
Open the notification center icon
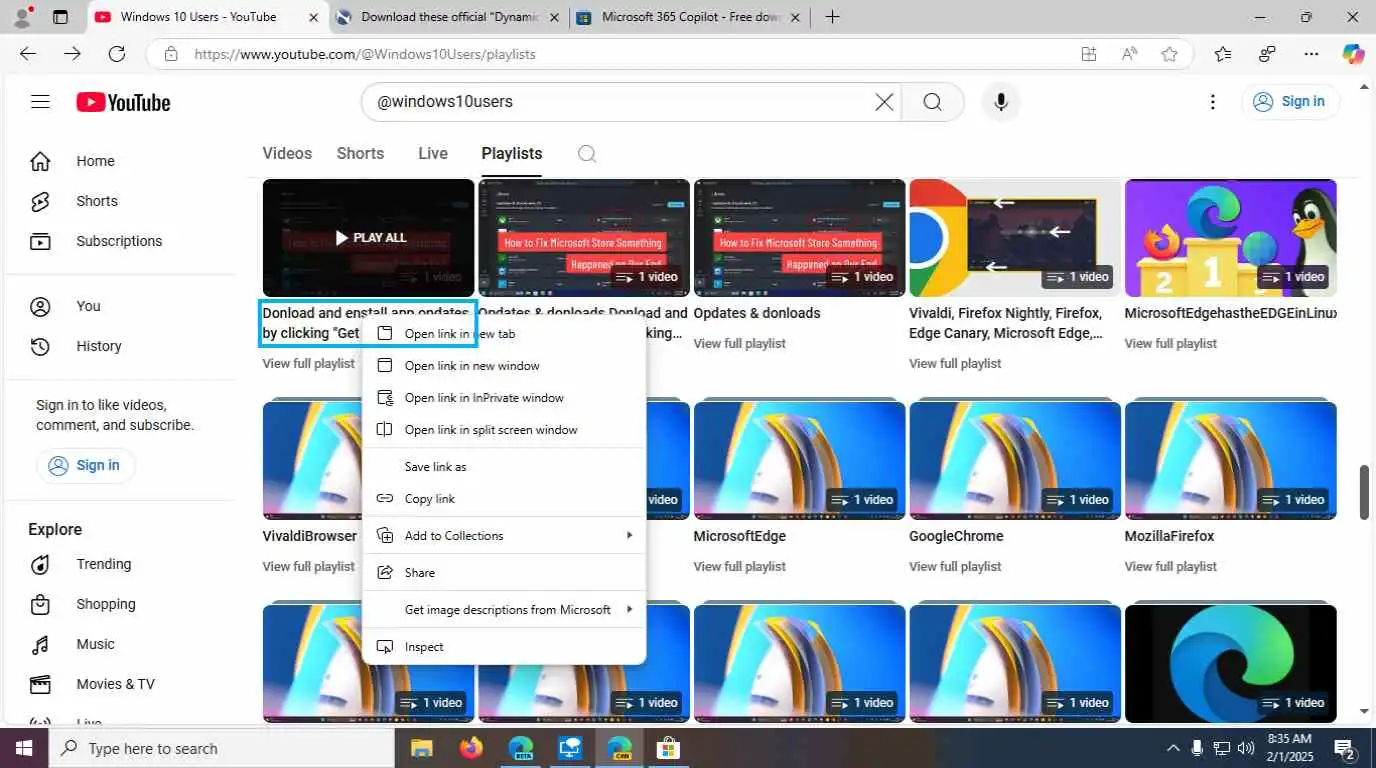(x=1345, y=749)
